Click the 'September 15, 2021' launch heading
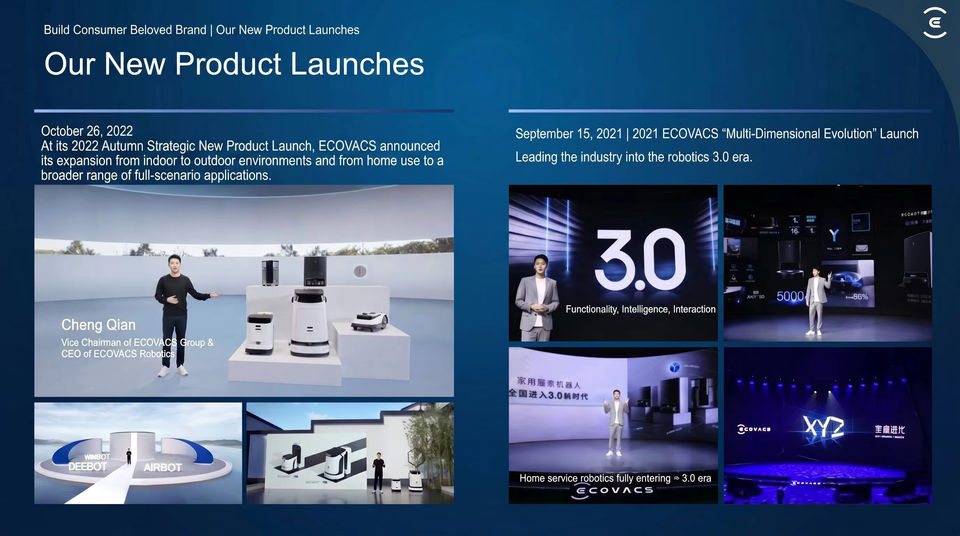 pos(716,134)
